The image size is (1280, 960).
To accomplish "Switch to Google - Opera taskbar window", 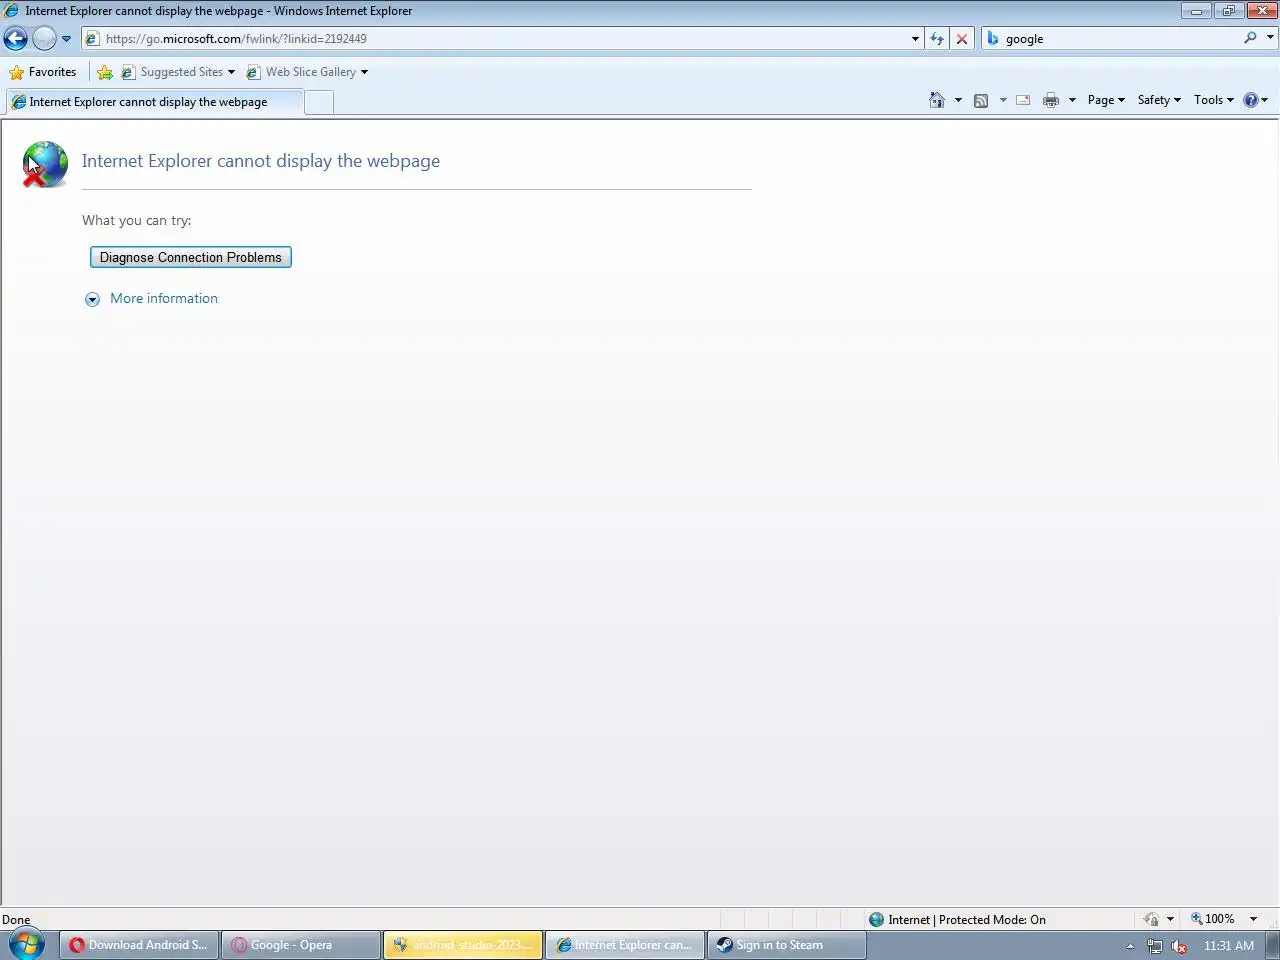I will pyautogui.click(x=301, y=945).
